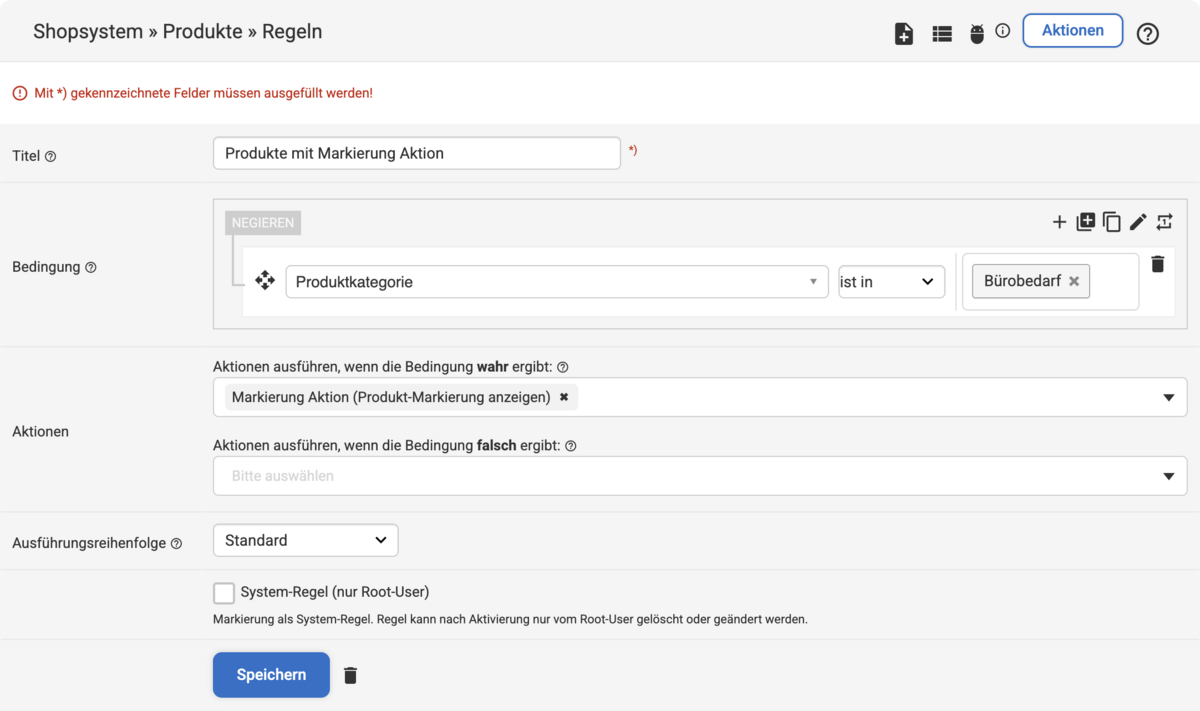Click the help icon next to Titel label
Image resolution: width=1200 pixels, height=711 pixels.
click(51, 156)
